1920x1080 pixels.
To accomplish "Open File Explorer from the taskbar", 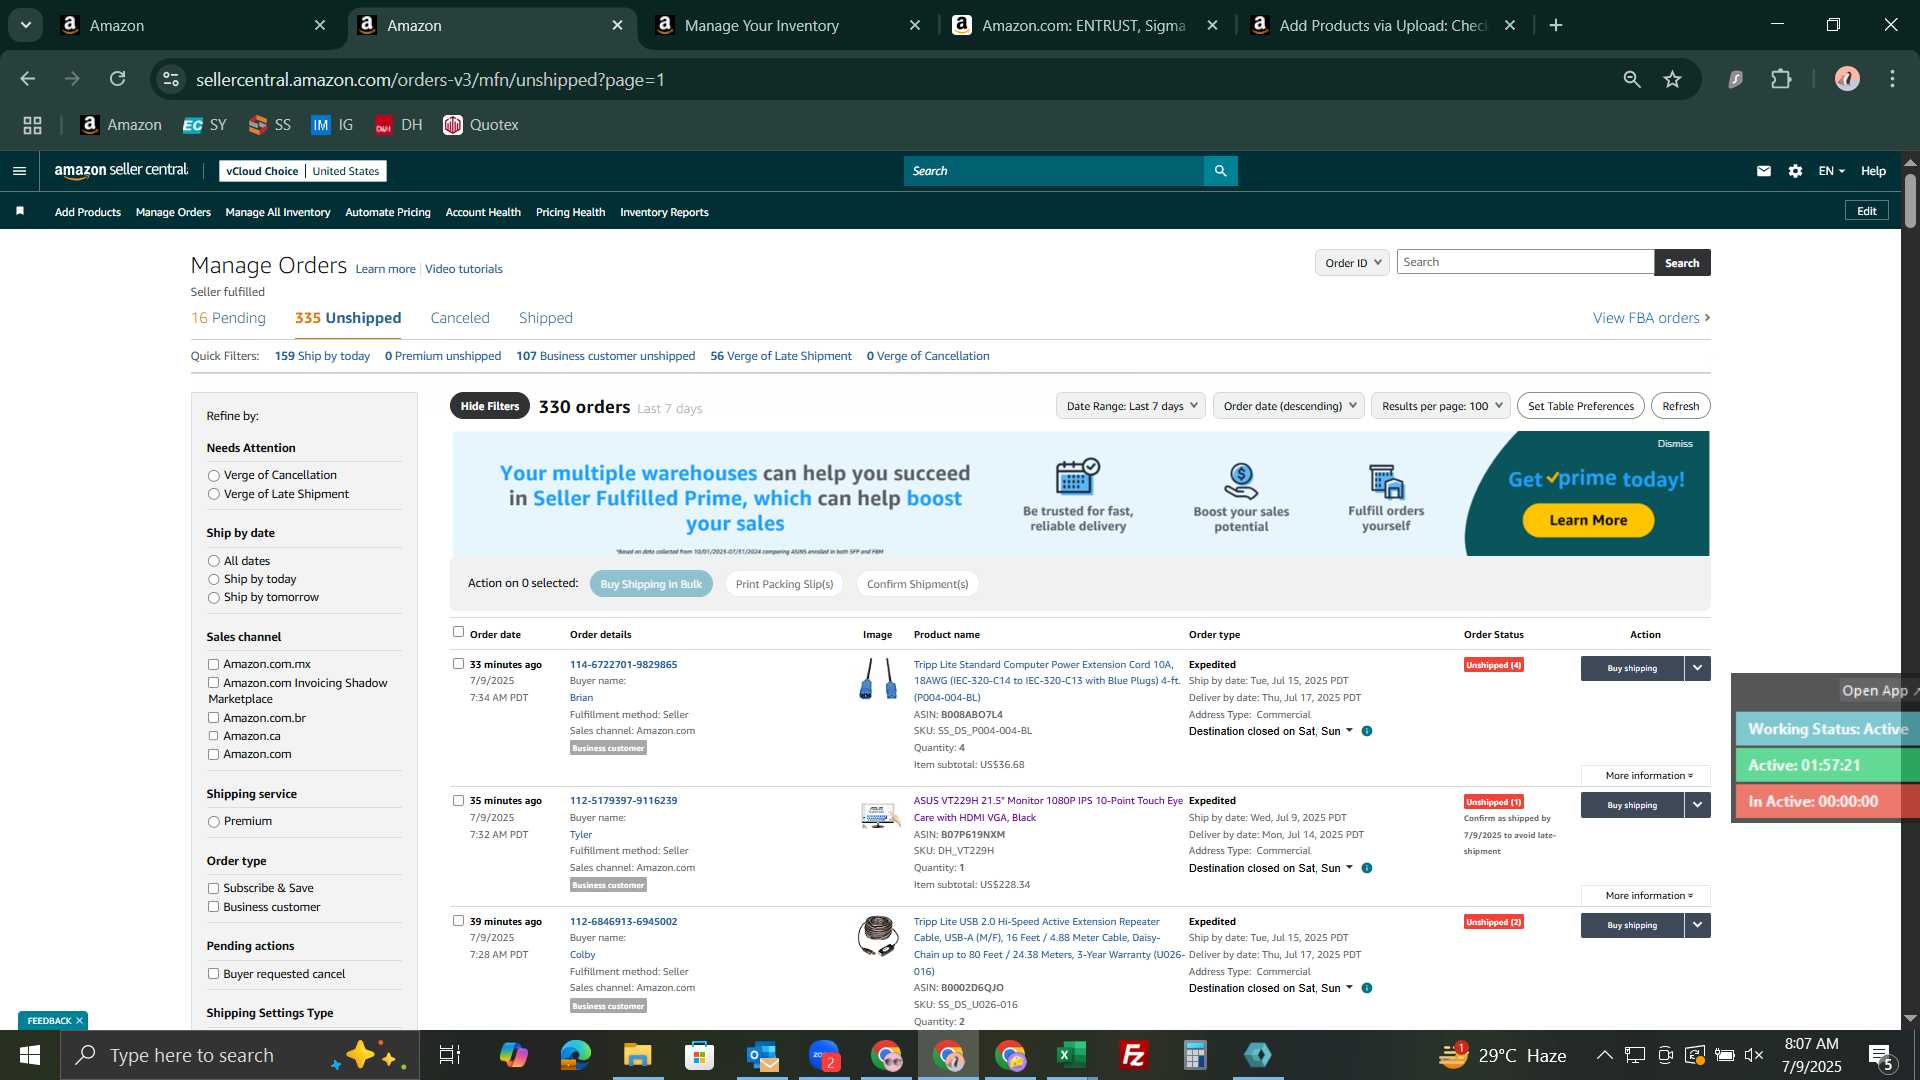I will (x=638, y=1055).
